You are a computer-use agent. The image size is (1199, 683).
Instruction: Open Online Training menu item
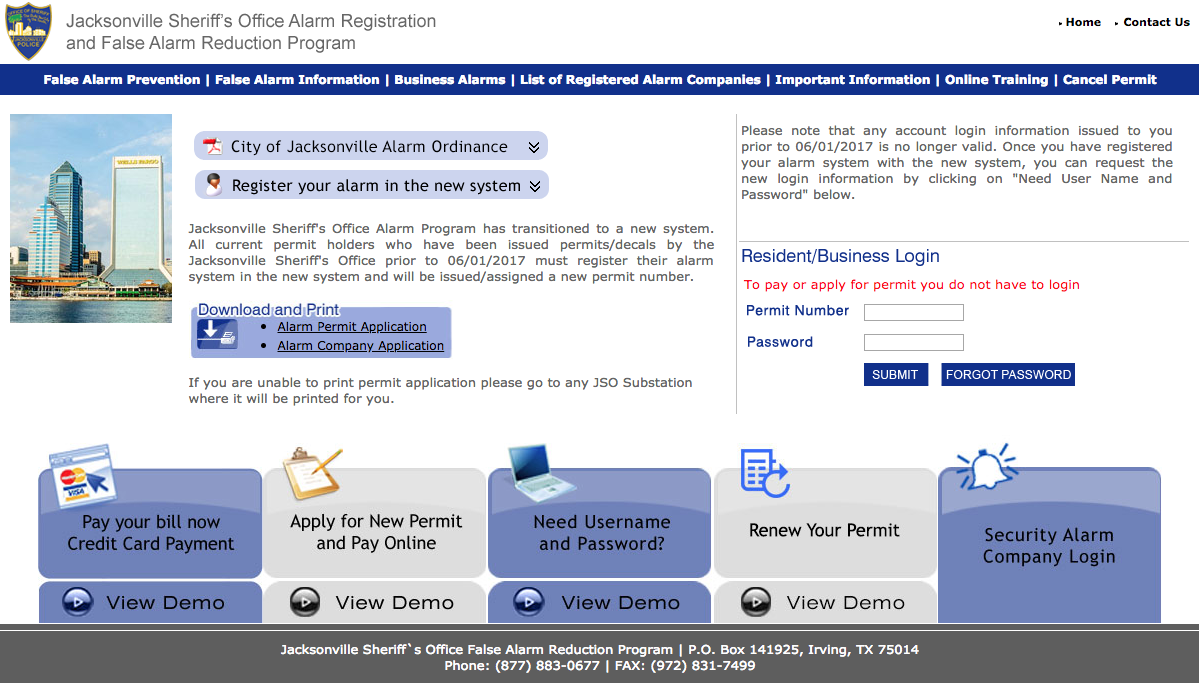(x=996, y=80)
